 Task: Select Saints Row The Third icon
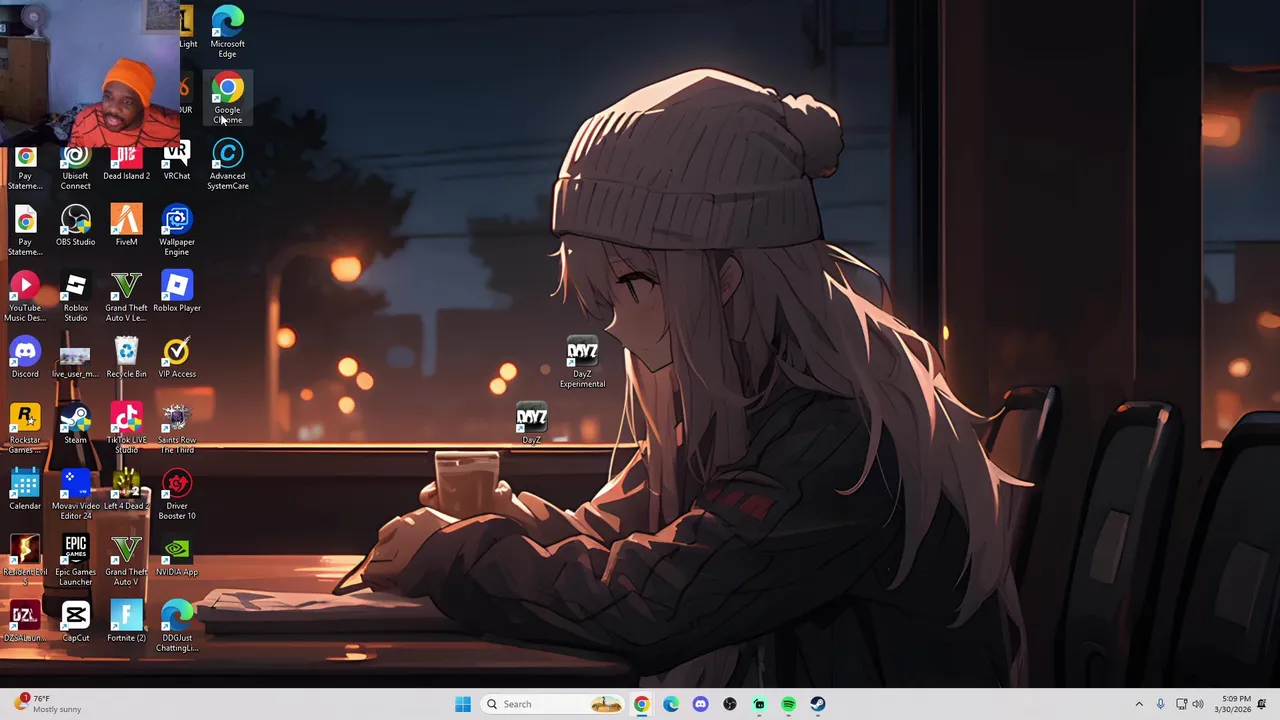(177, 429)
